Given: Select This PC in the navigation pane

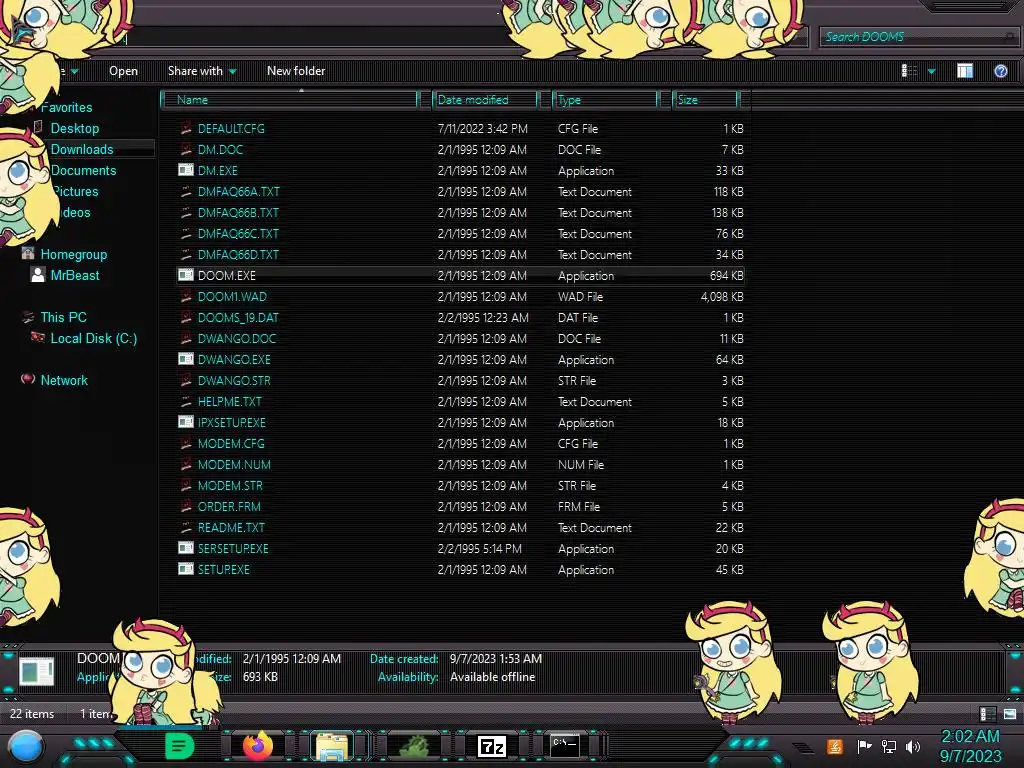Looking at the screenshot, I should pyautogui.click(x=63, y=317).
